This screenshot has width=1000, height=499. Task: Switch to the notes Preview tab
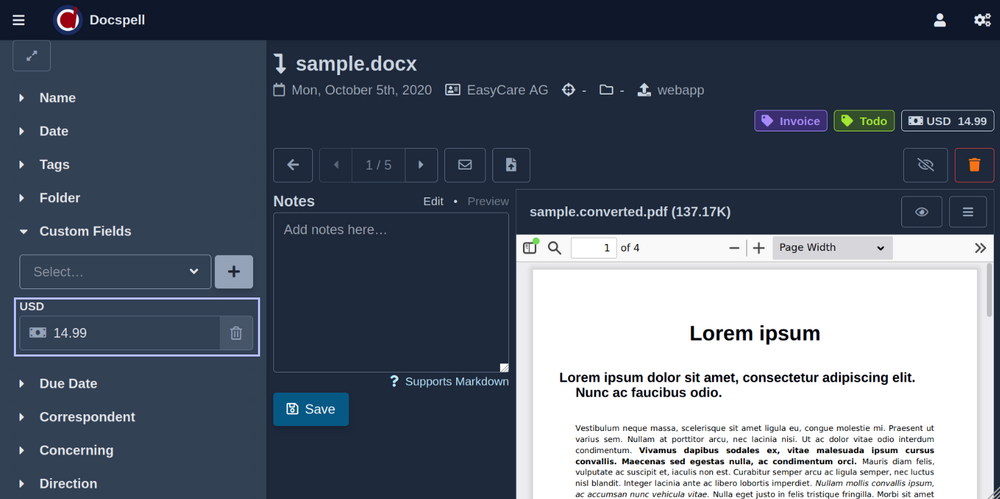488,201
